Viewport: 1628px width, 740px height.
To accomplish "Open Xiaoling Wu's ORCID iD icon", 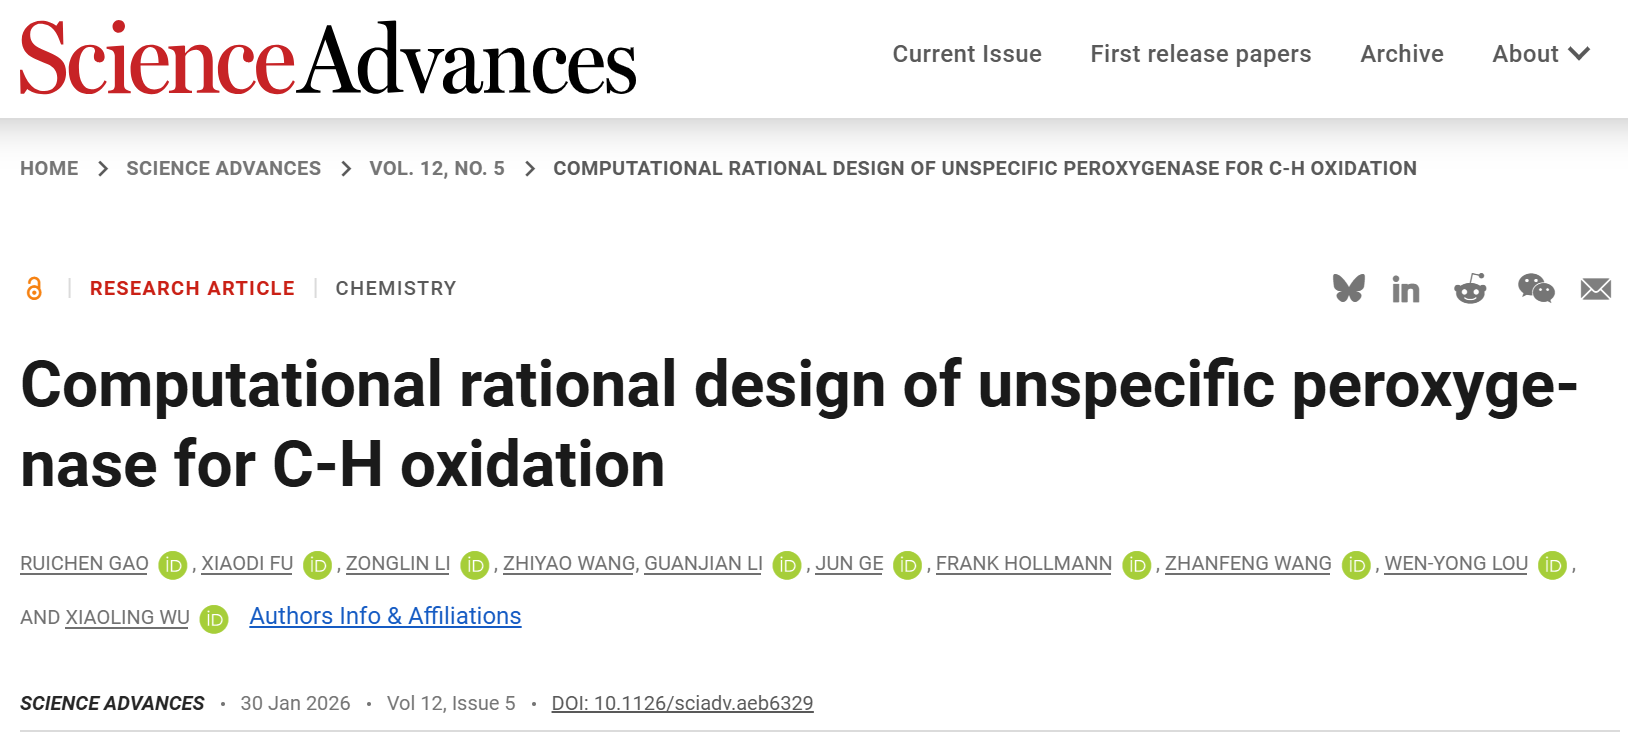I will [x=214, y=620].
